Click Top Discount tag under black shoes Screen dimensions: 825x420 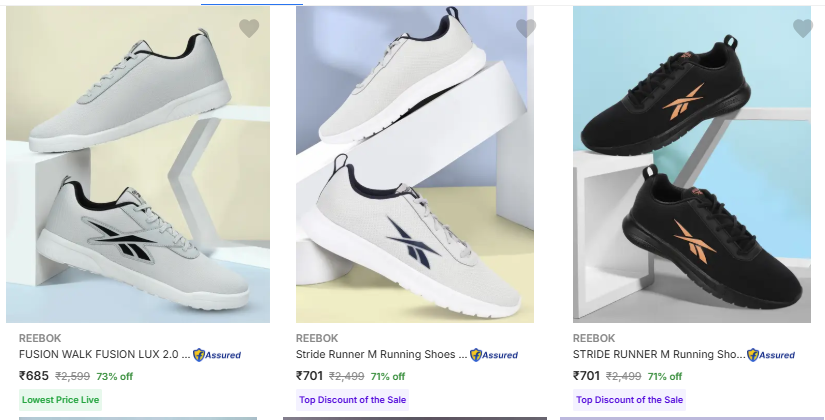629,400
